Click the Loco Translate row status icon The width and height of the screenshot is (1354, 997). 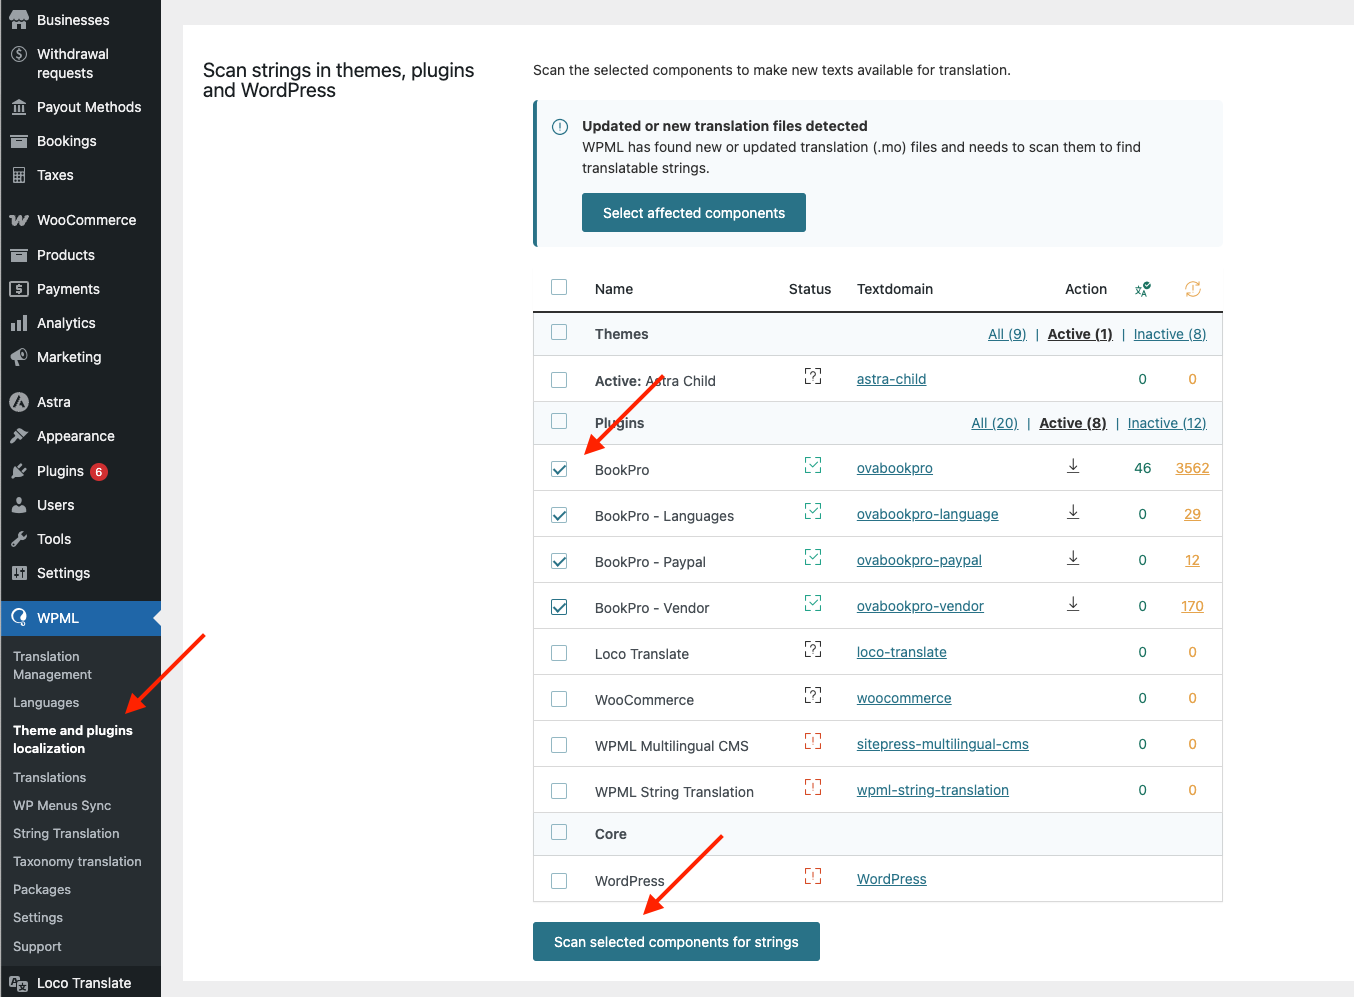click(x=813, y=650)
